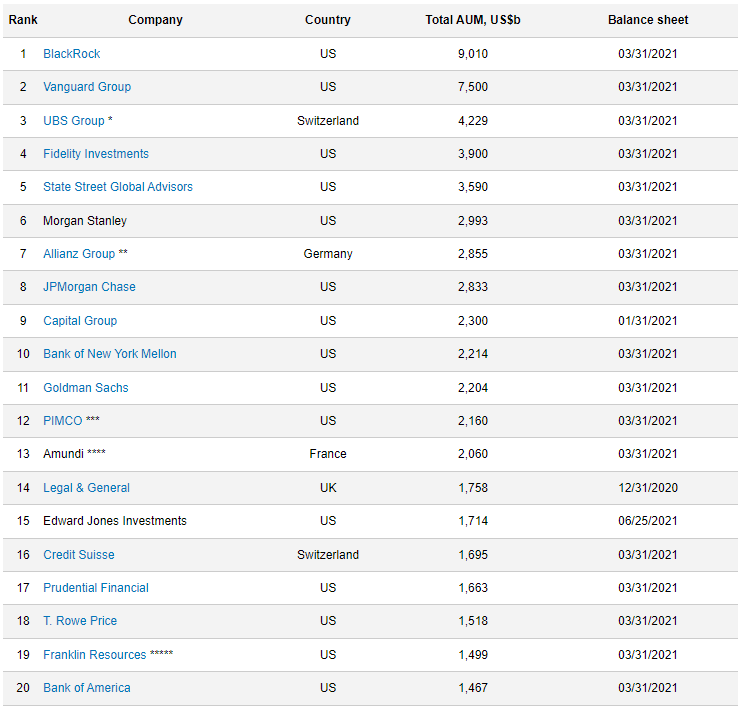The image size is (740, 708).
Task: Click the 2,160 AUM value
Action: coord(473,421)
